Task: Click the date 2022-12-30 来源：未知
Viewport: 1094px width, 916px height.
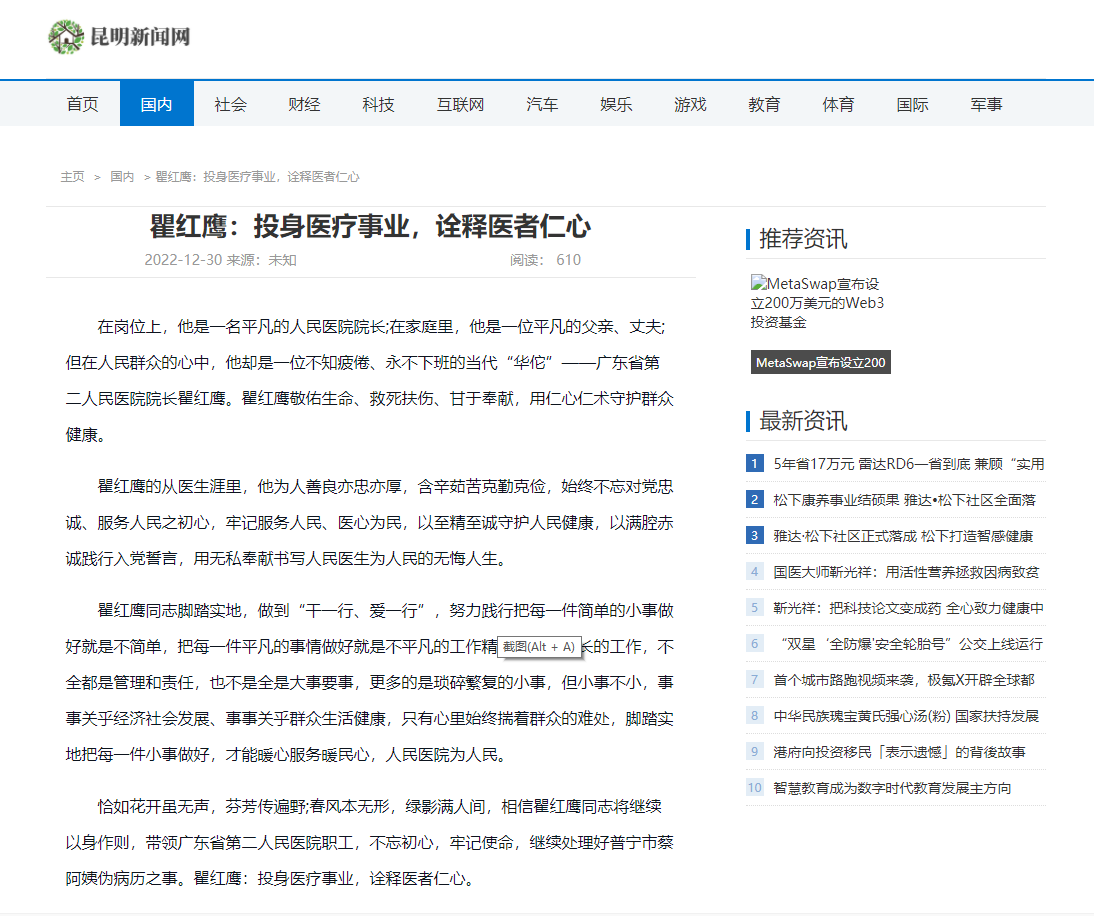Action: click(x=220, y=260)
